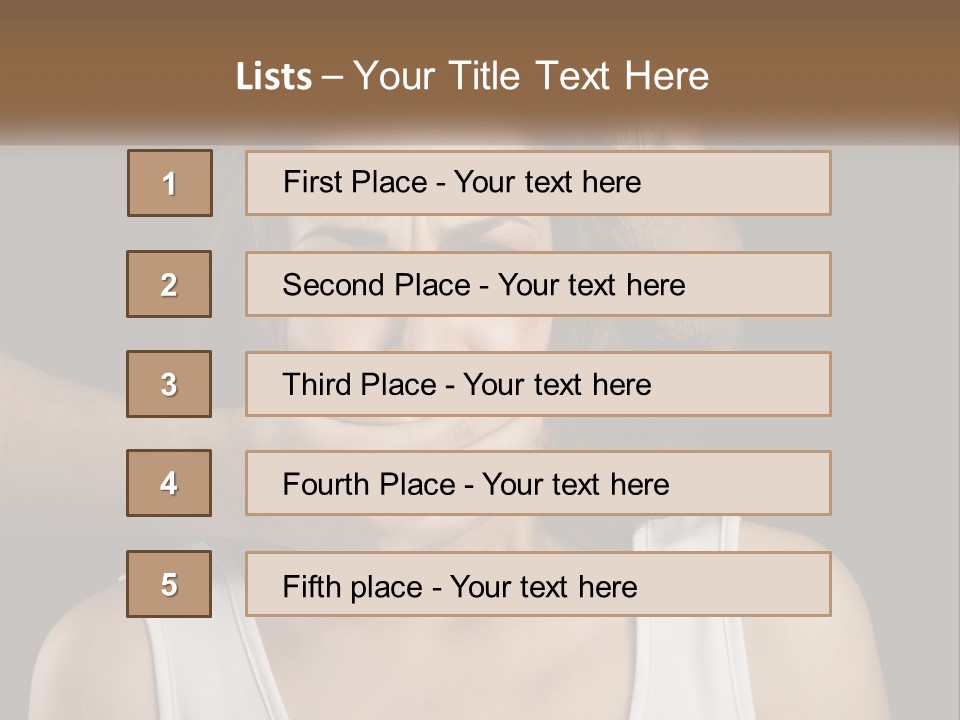Image resolution: width=960 pixels, height=720 pixels.
Task: Click the number 5 brown square
Action: pos(169,584)
